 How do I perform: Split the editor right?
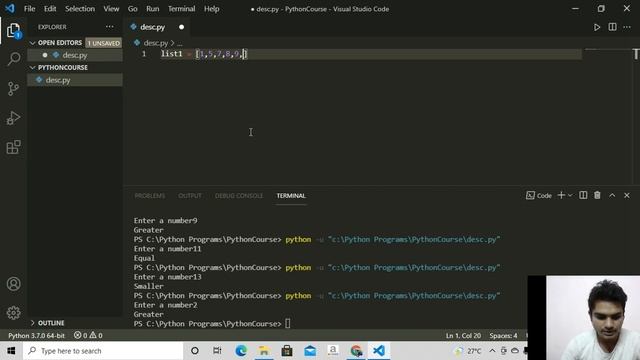612,27
